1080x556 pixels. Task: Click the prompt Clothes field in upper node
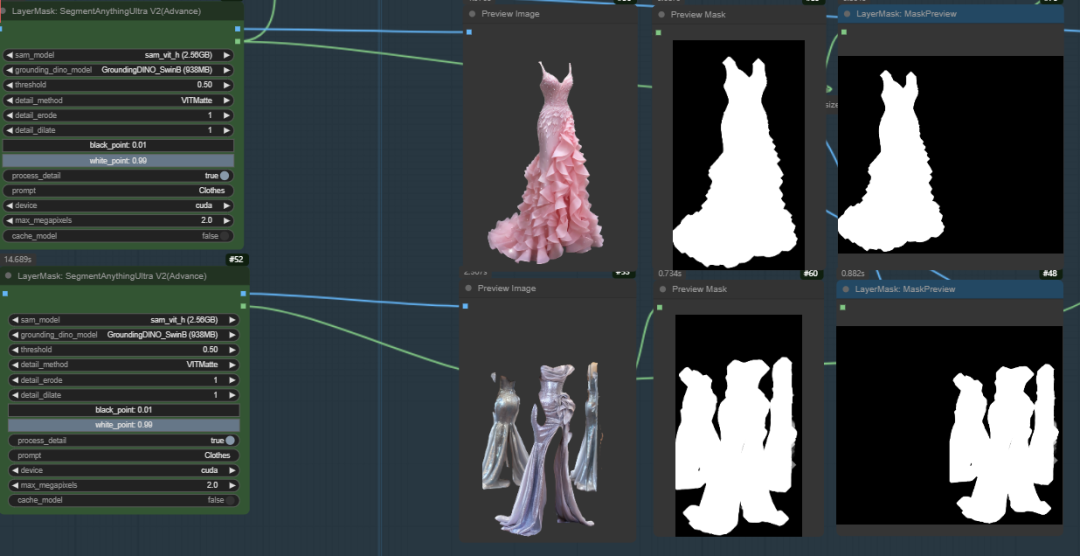pyautogui.click(x=118, y=190)
